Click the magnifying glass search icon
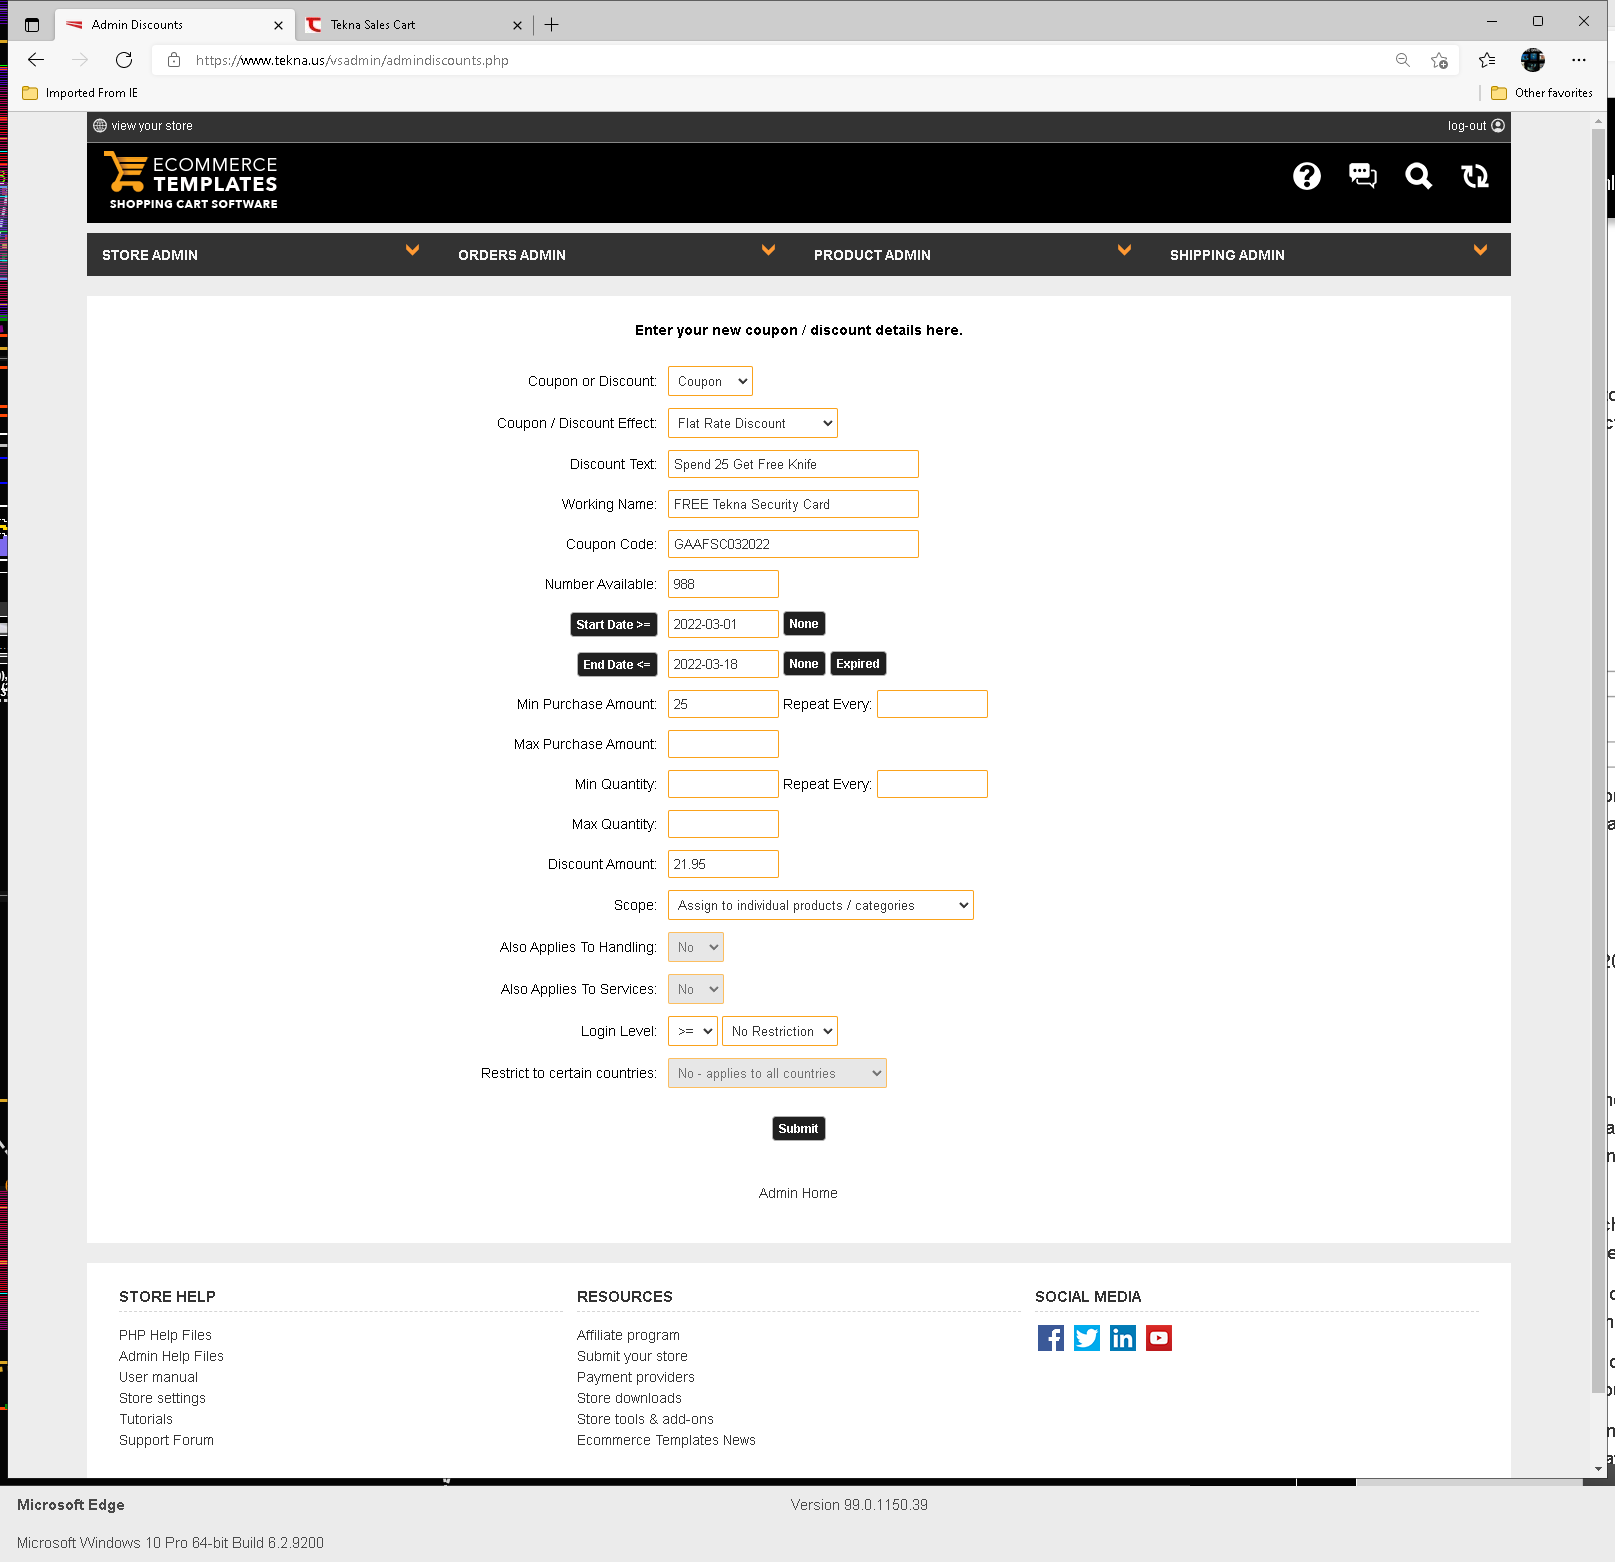 [x=1418, y=177]
